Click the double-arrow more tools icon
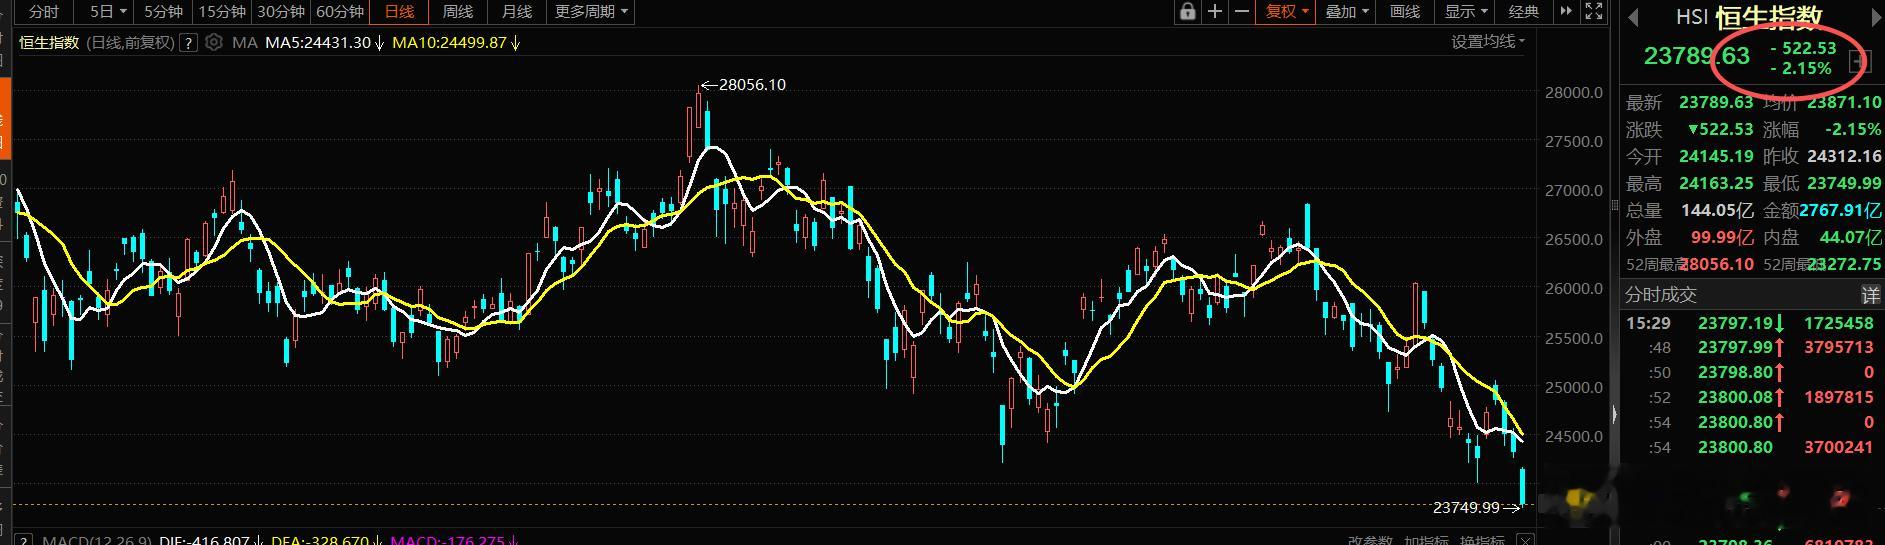 click(1565, 12)
